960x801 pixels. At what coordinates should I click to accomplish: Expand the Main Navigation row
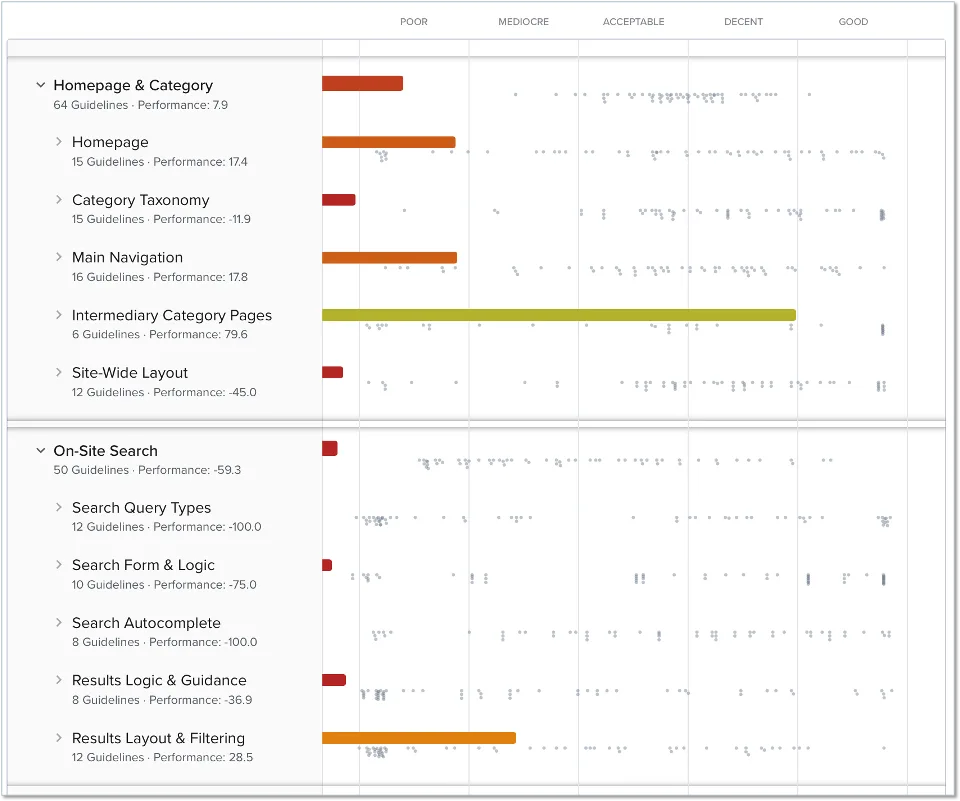click(59, 257)
